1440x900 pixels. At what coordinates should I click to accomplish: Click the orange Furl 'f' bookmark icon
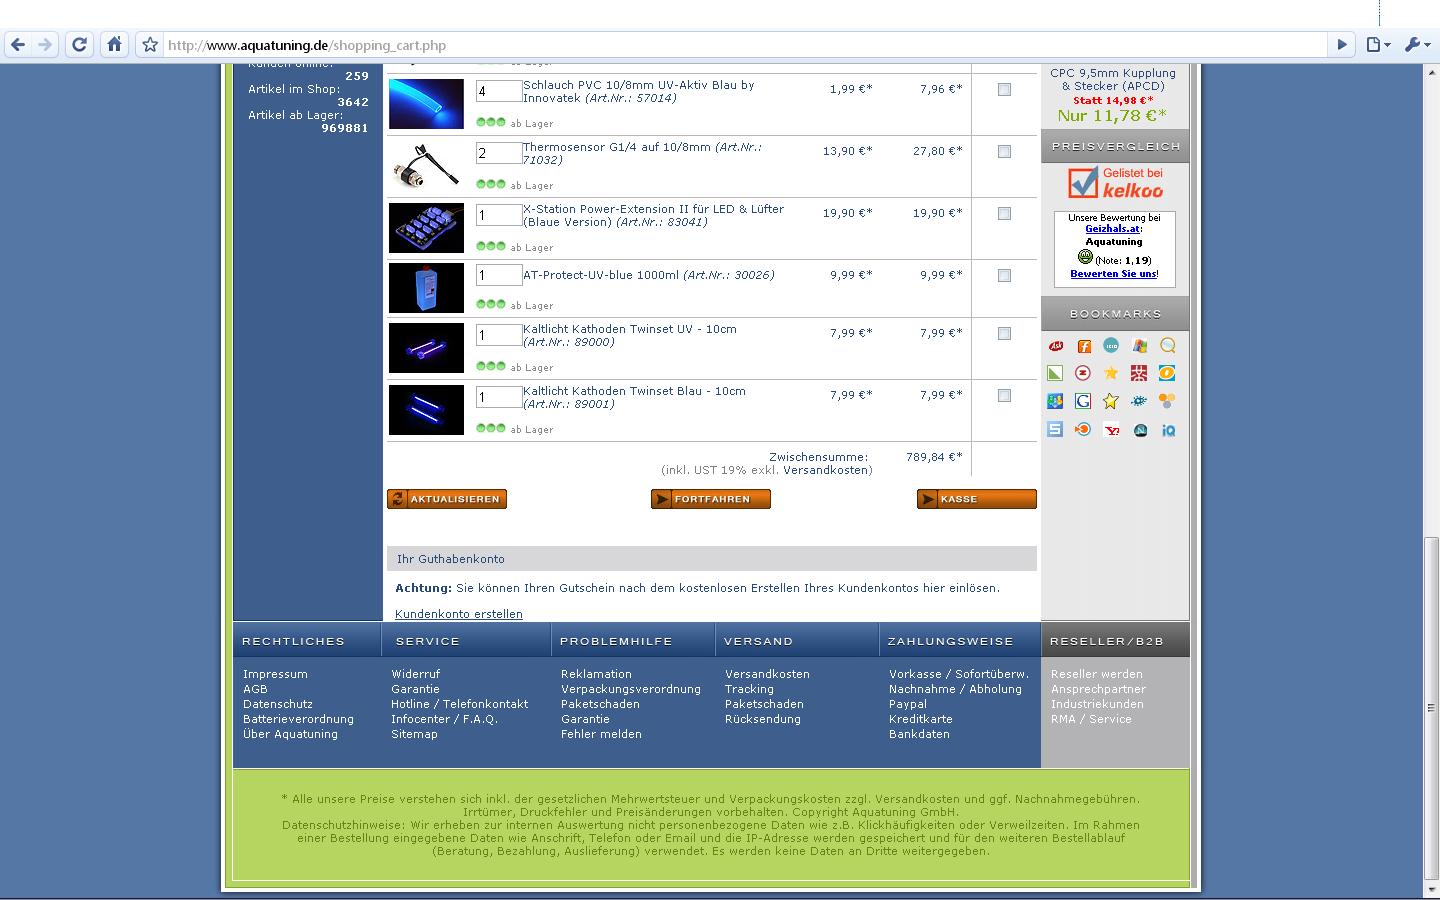pyautogui.click(x=1083, y=346)
